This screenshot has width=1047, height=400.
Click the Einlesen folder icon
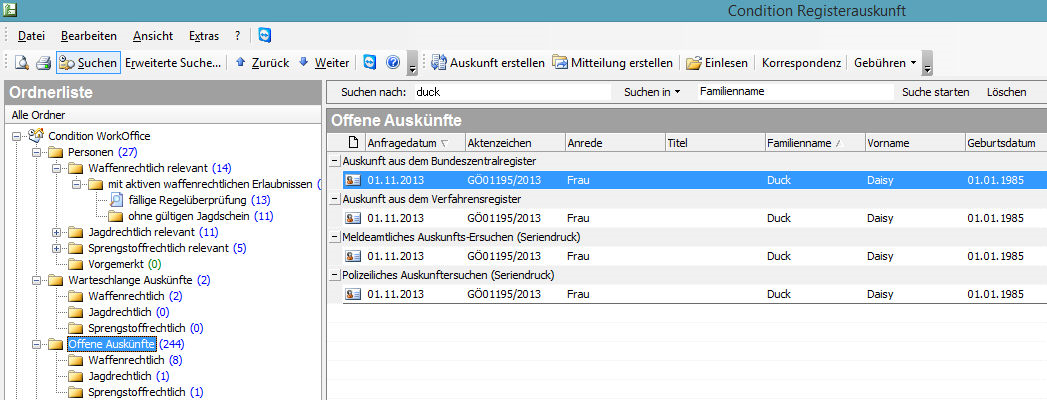693,63
